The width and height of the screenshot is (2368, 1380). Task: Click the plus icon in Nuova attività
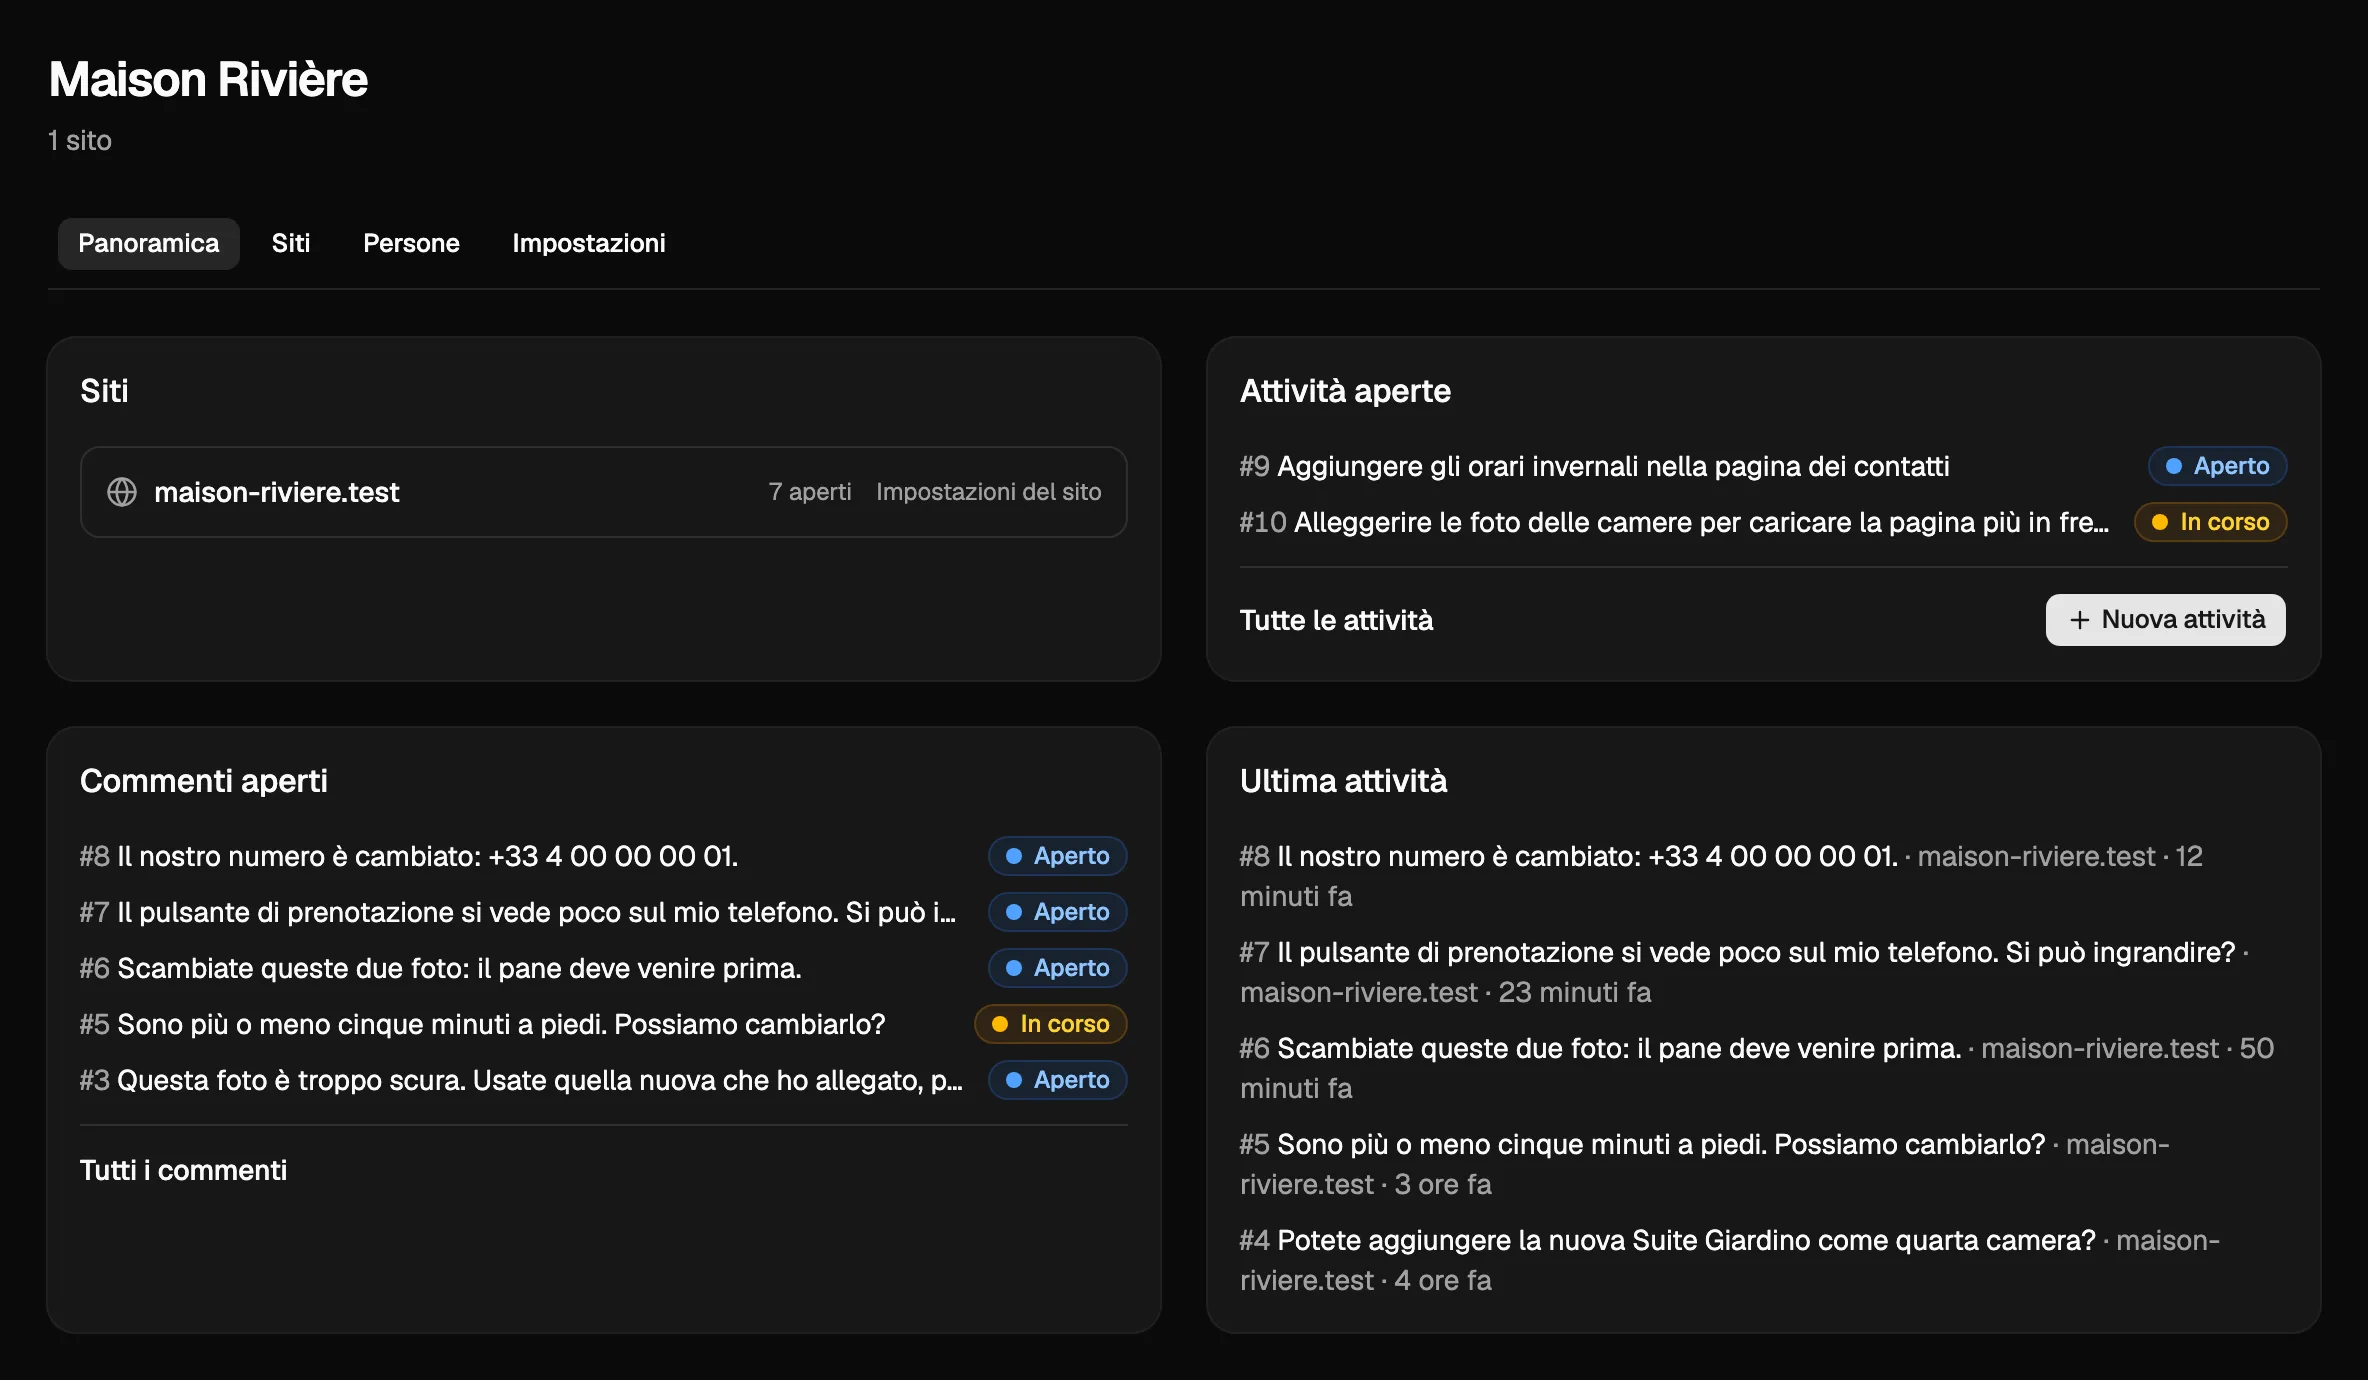coord(2080,620)
